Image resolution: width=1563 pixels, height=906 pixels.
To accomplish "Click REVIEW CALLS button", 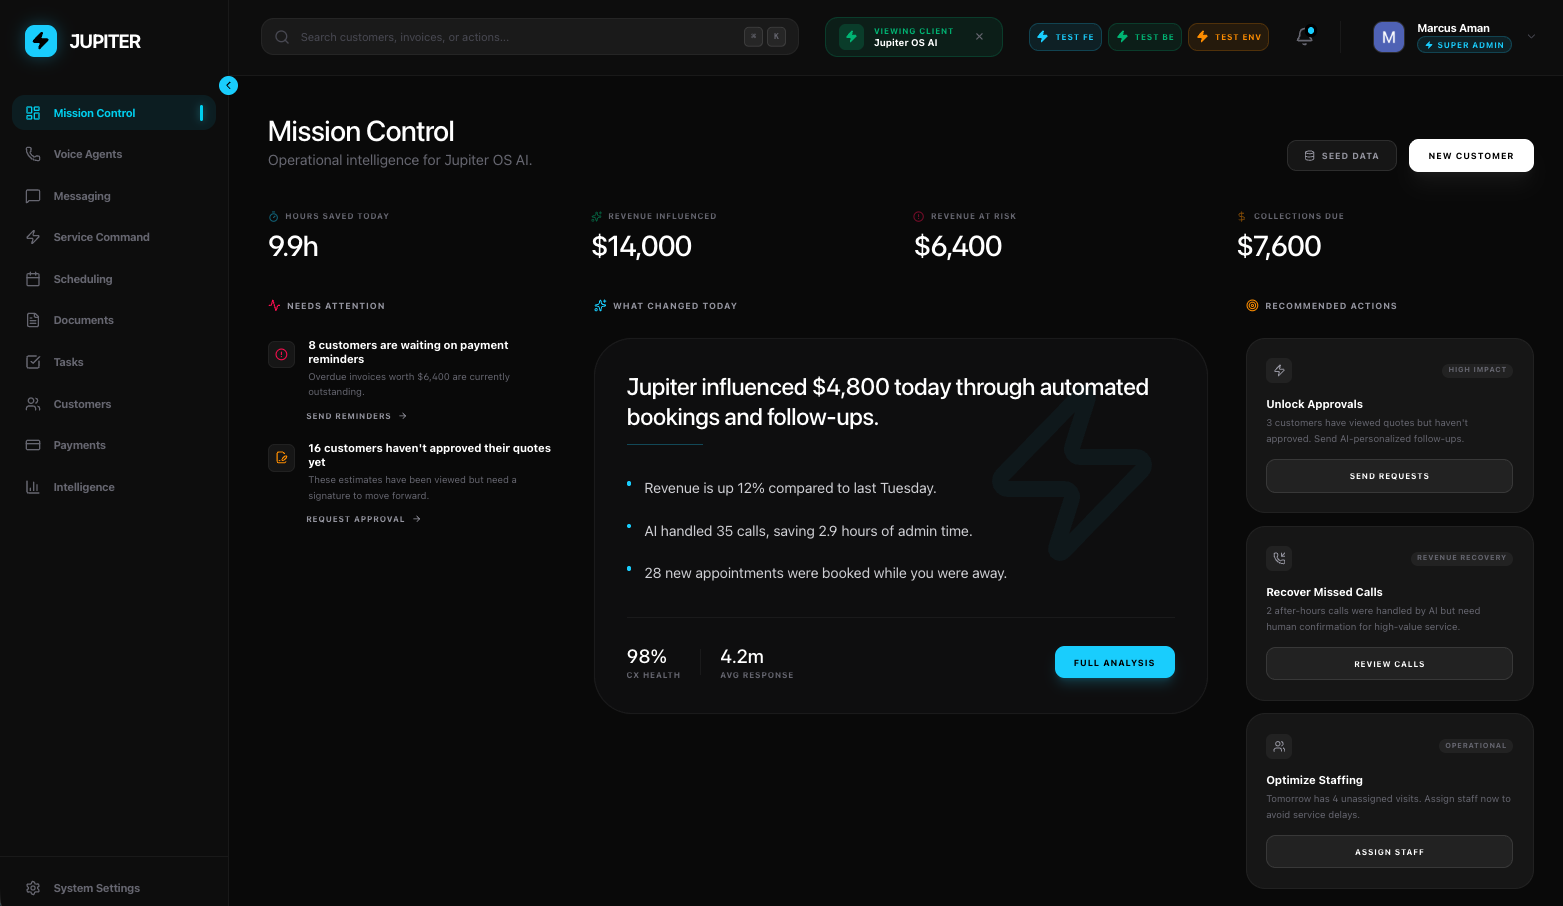I will click(x=1389, y=664).
